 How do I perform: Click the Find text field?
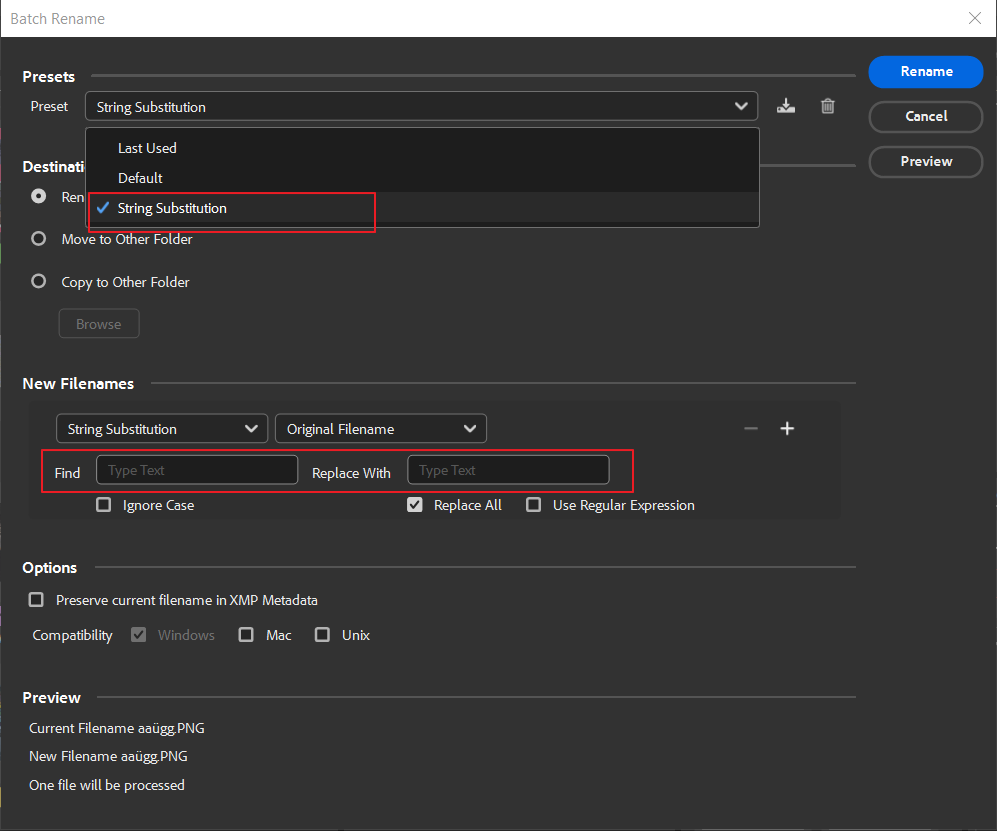196,469
